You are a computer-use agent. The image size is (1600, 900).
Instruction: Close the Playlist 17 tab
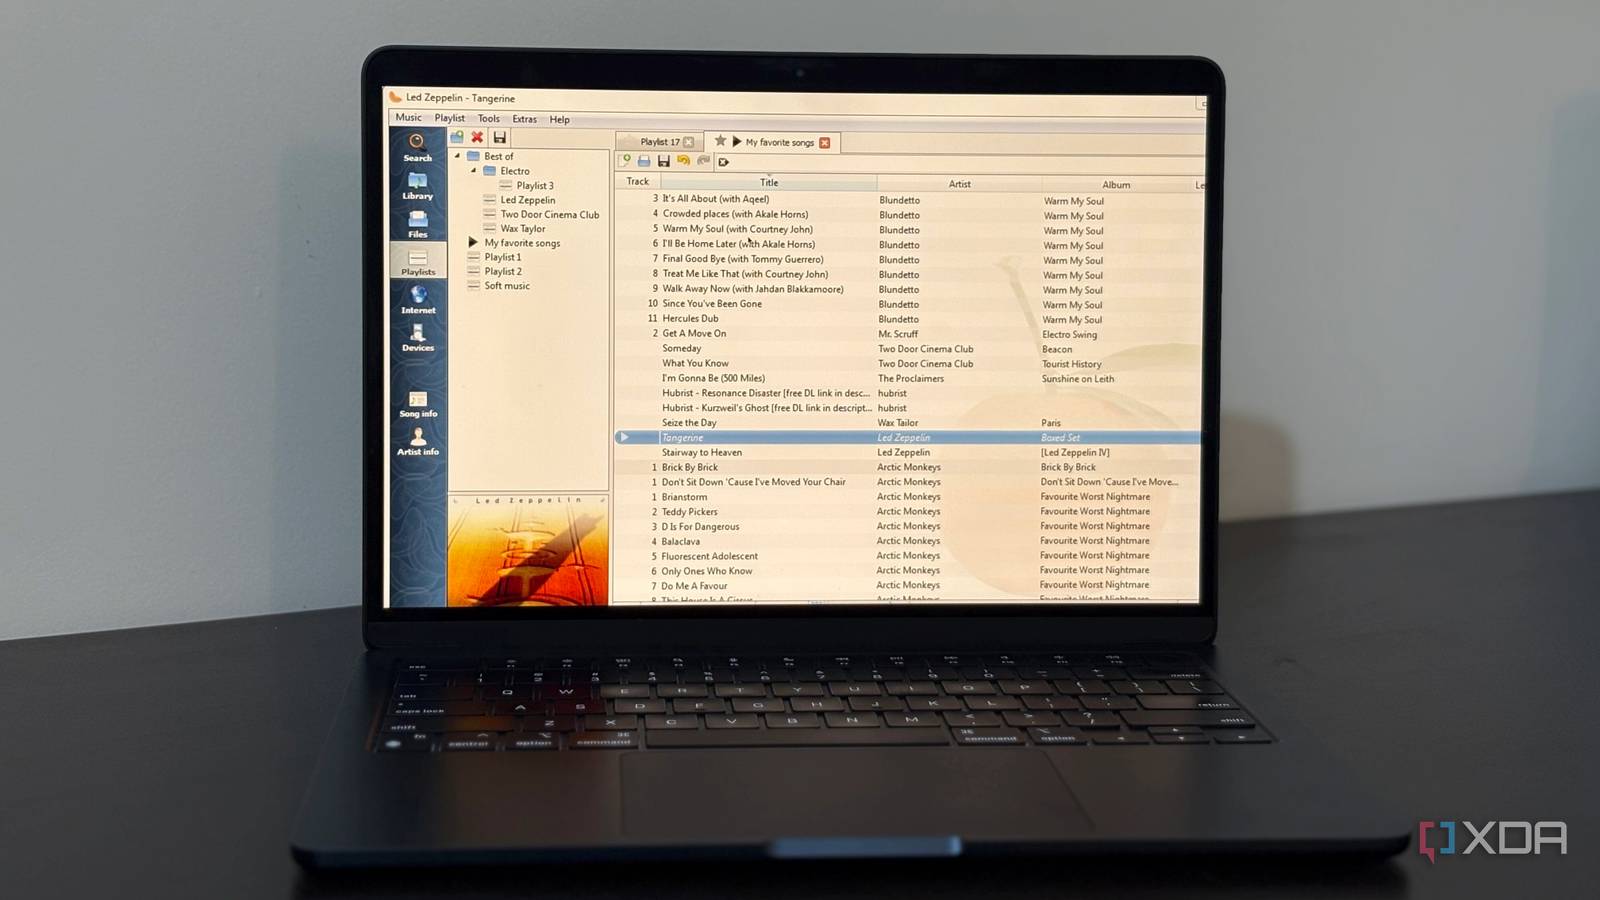tap(688, 142)
